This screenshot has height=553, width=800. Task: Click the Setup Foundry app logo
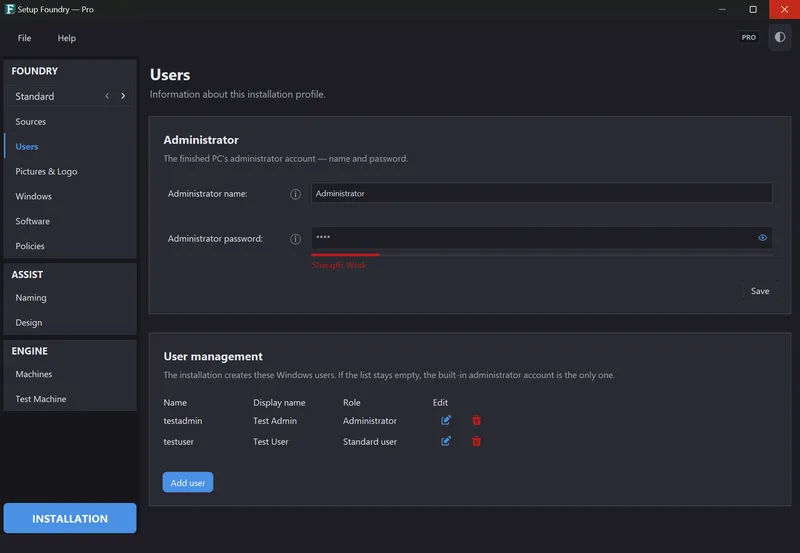[x=10, y=9]
